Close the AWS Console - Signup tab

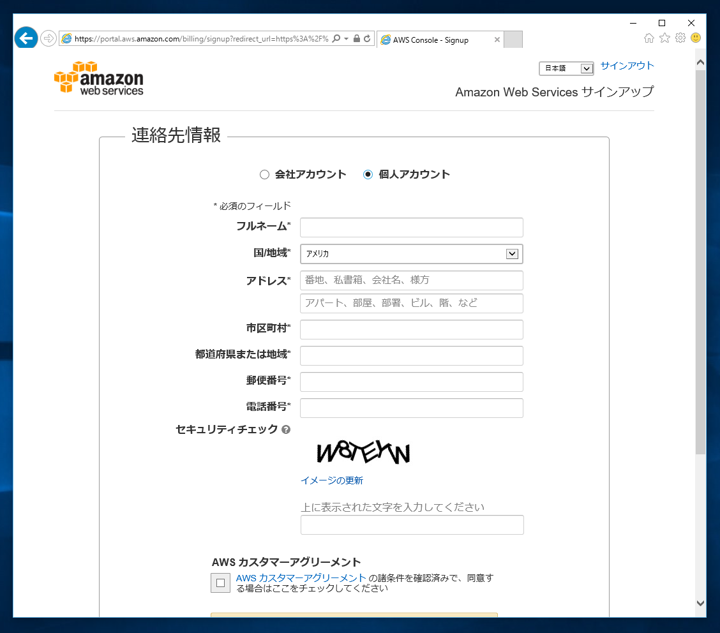click(x=497, y=40)
